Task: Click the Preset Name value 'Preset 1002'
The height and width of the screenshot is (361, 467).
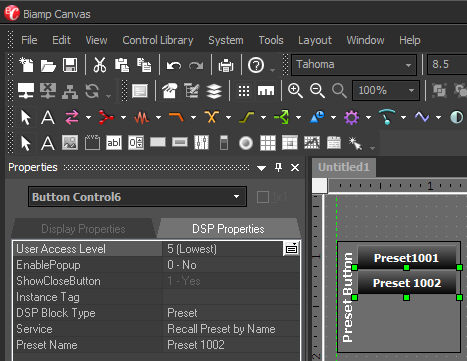Action: pyautogui.click(x=196, y=345)
